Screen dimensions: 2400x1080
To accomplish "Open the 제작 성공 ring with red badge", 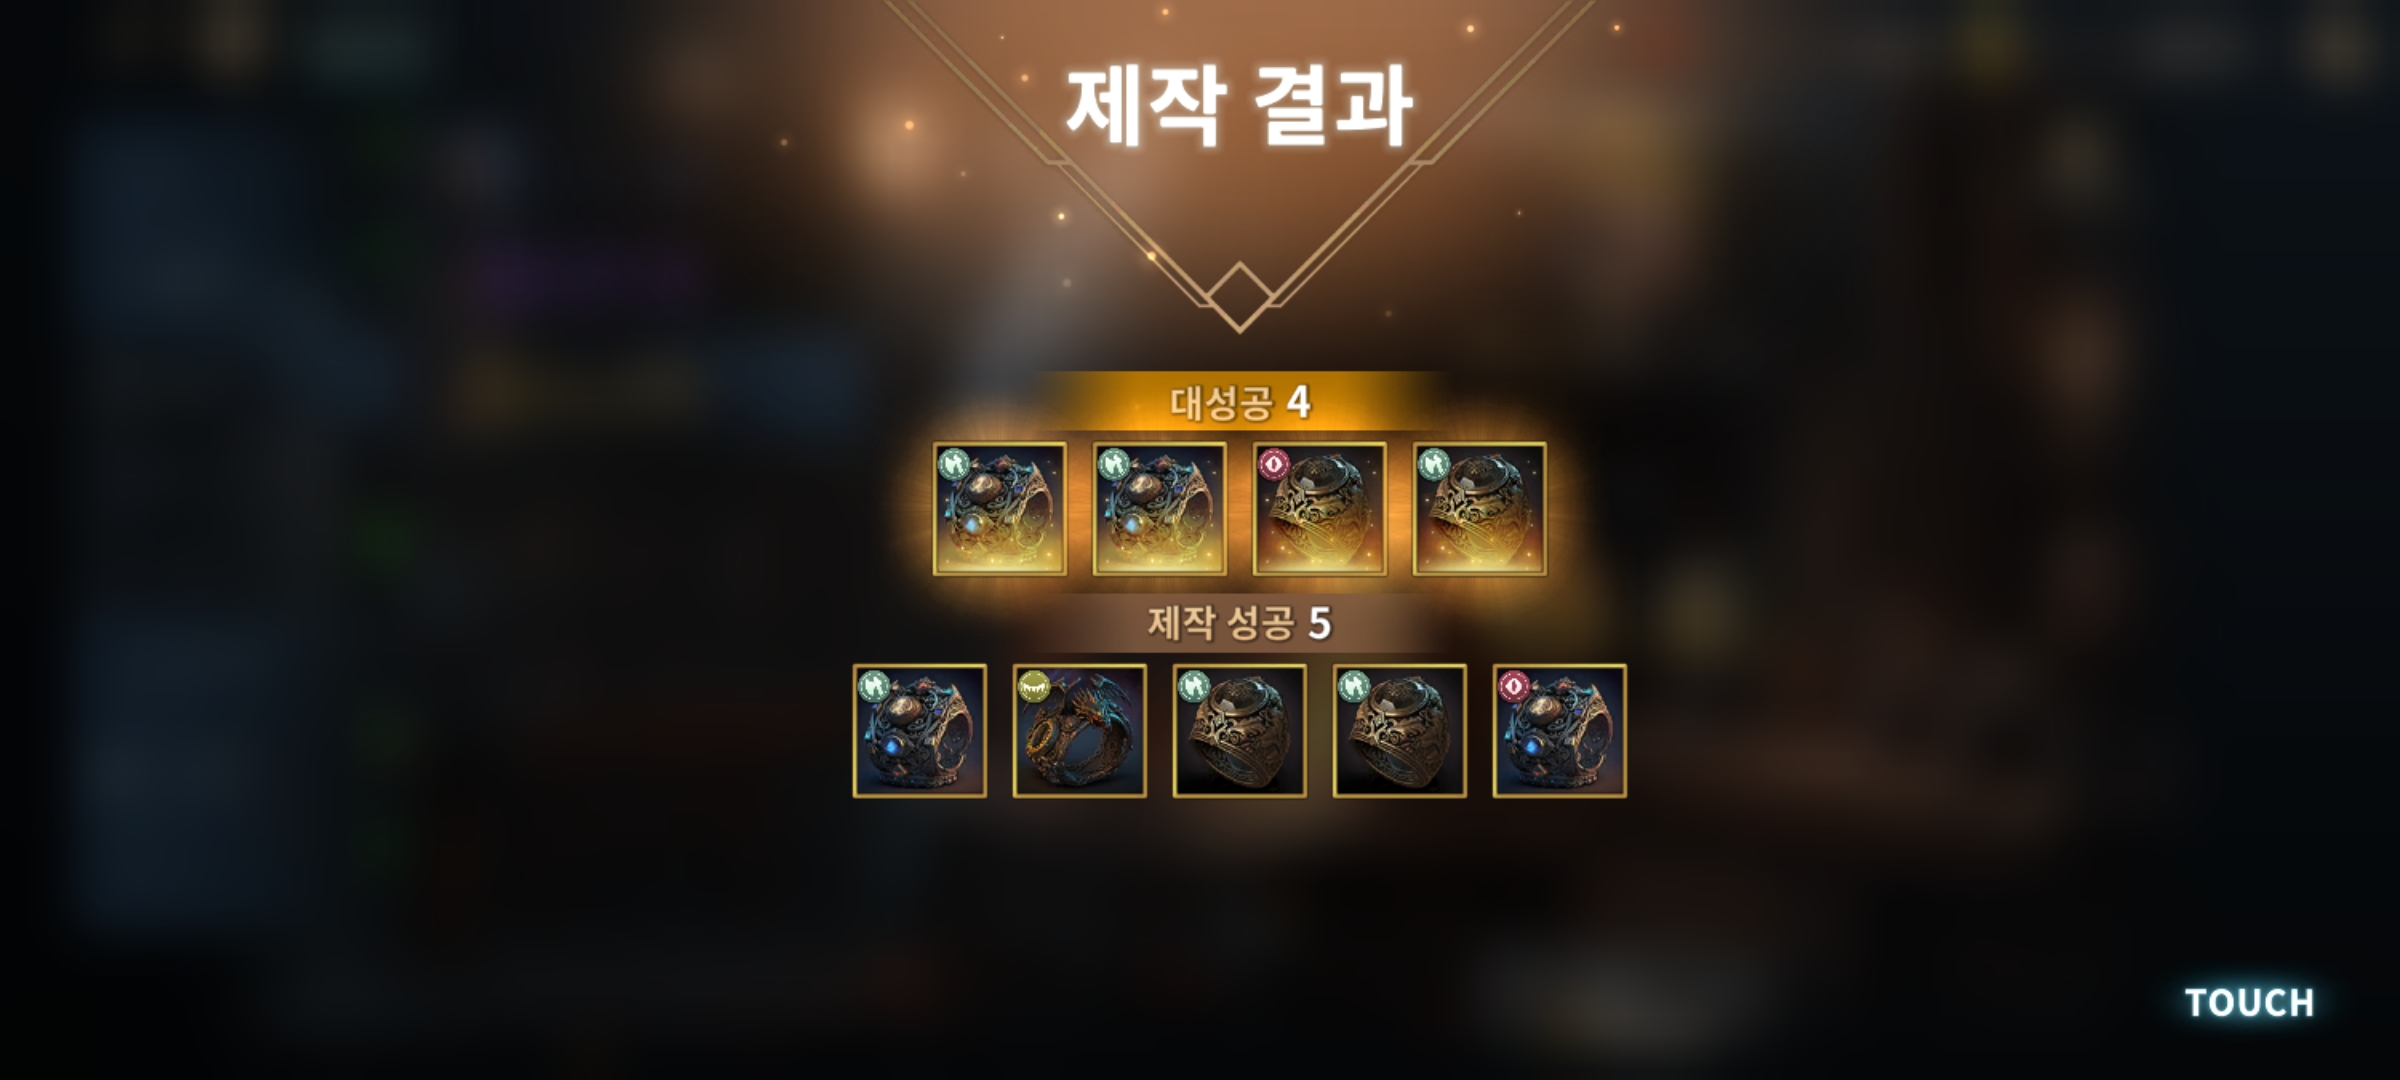I will point(1559,731).
